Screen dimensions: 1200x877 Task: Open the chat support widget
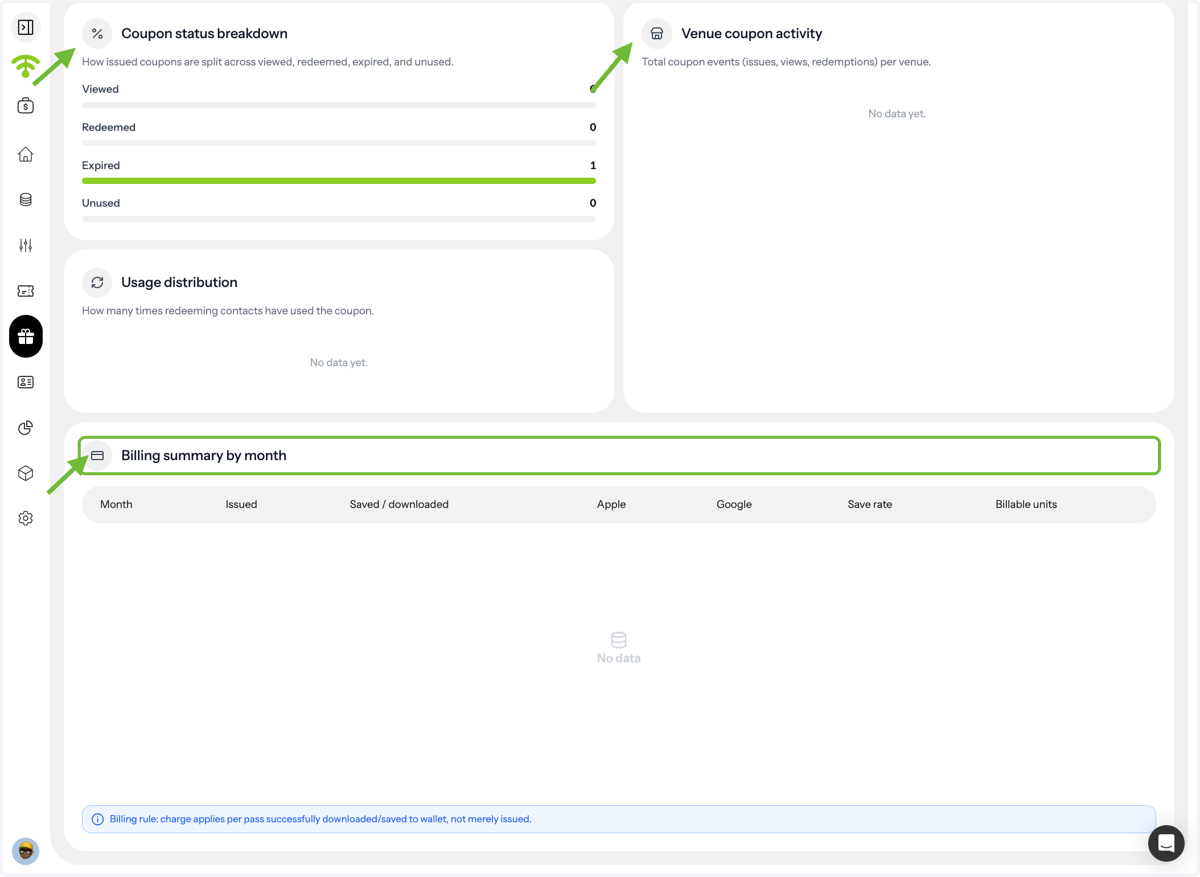[x=1166, y=844]
